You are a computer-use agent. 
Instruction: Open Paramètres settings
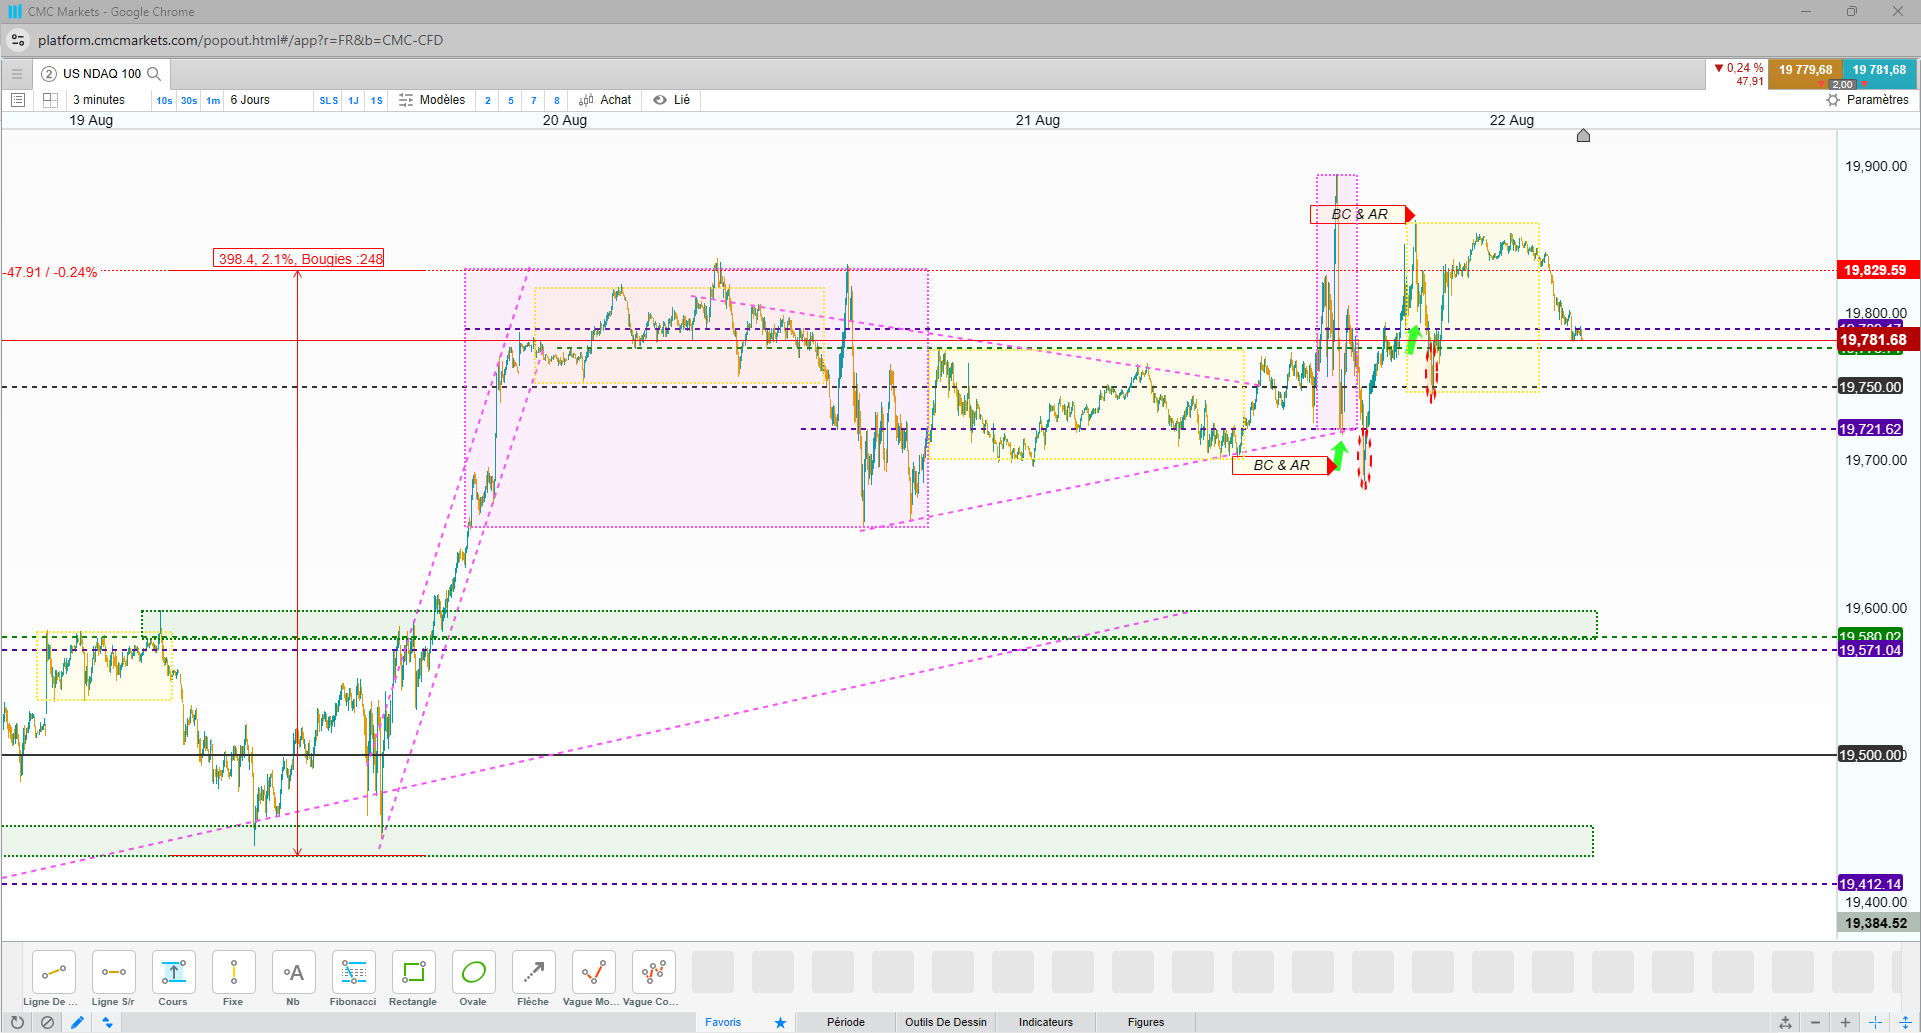coord(1878,100)
